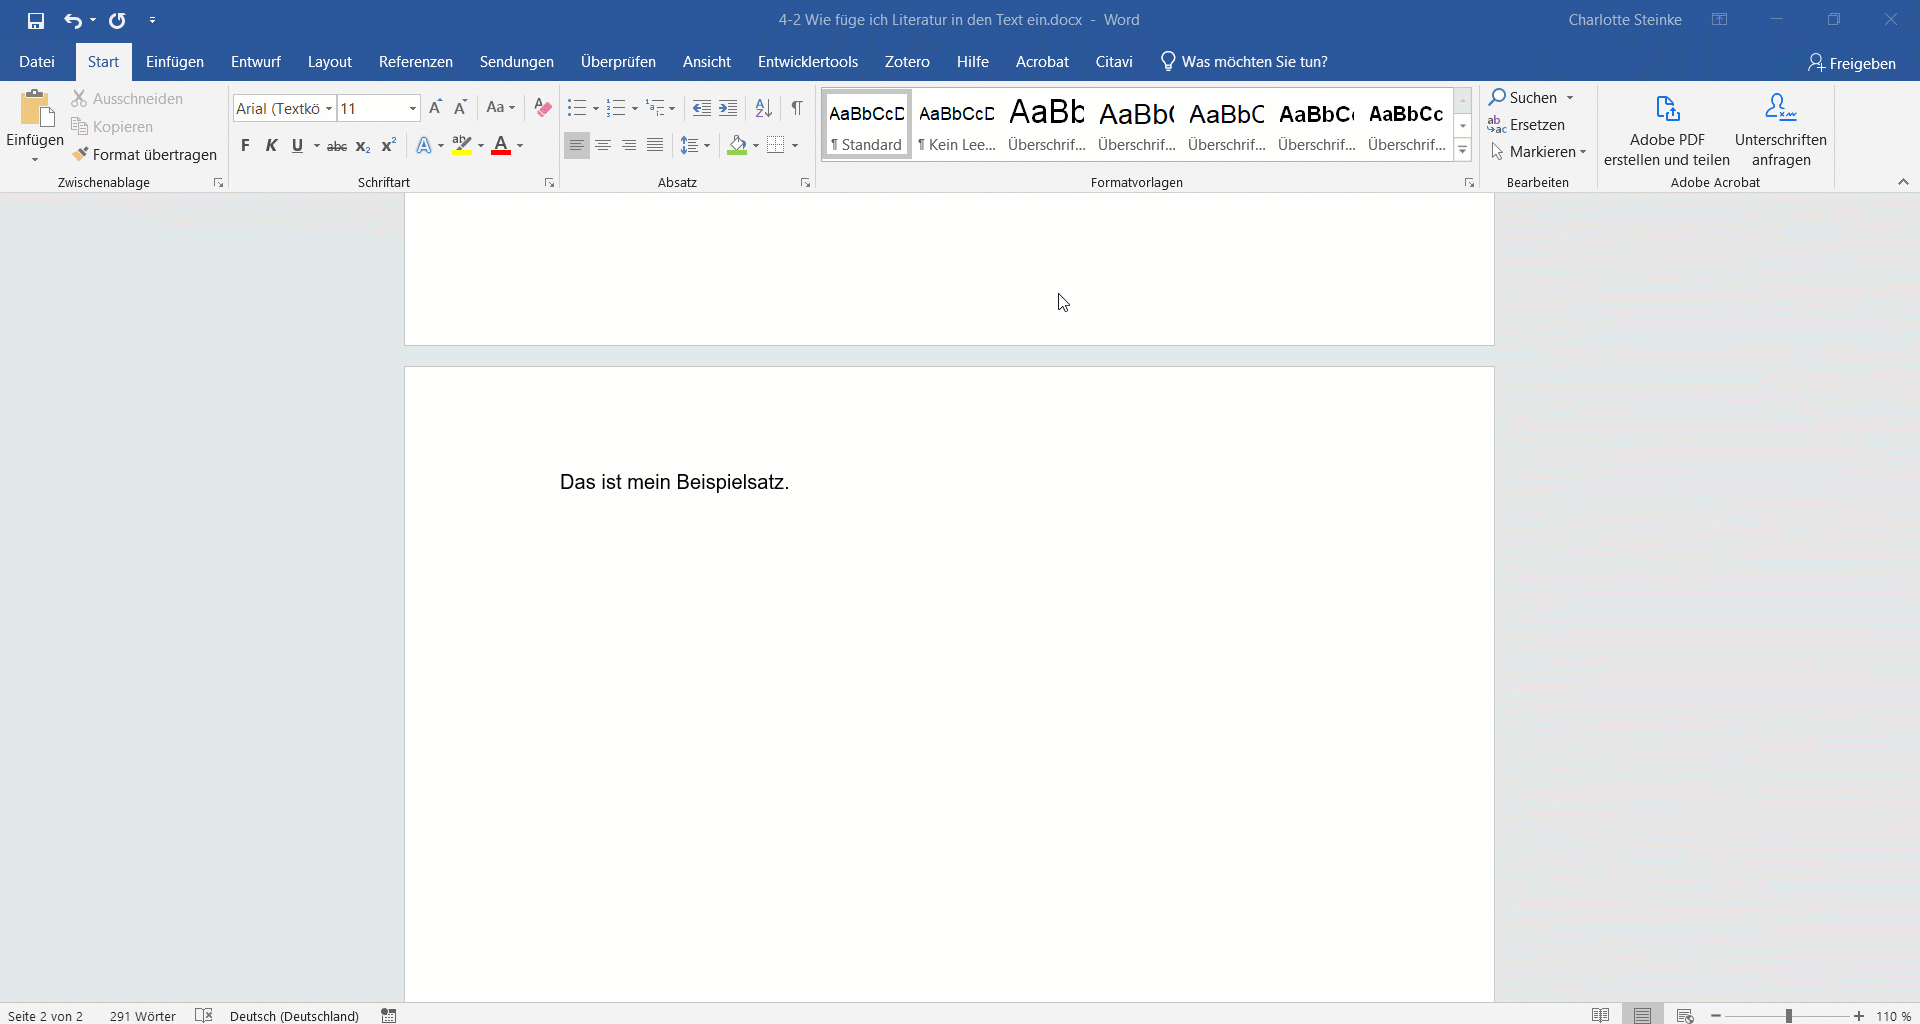Toggle justified paragraph alignment

tap(655, 146)
